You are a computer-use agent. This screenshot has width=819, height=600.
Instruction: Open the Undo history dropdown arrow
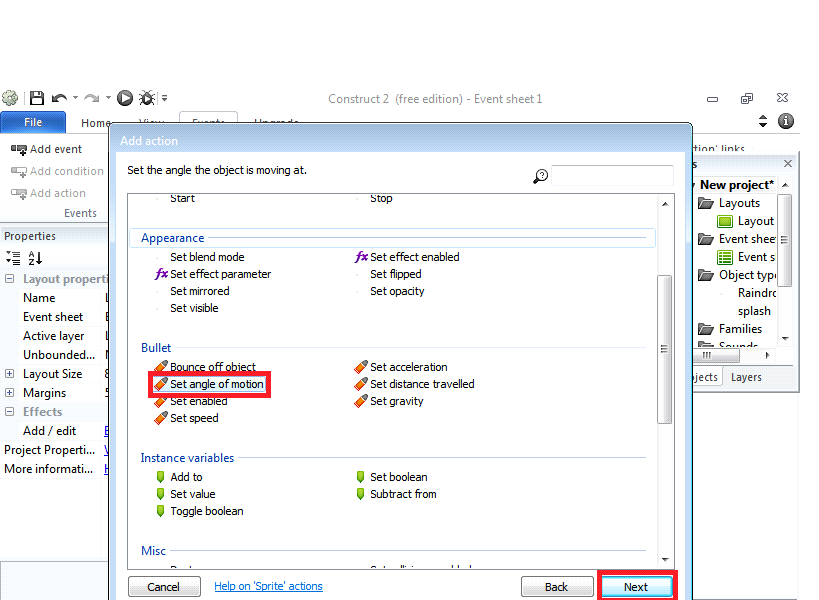coord(75,98)
